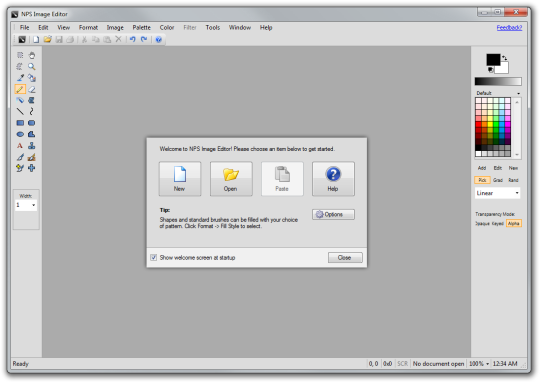Screen dimensions: 540x382
Task: Open the Format menu
Action: pyautogui.click(x=88, y=28)
